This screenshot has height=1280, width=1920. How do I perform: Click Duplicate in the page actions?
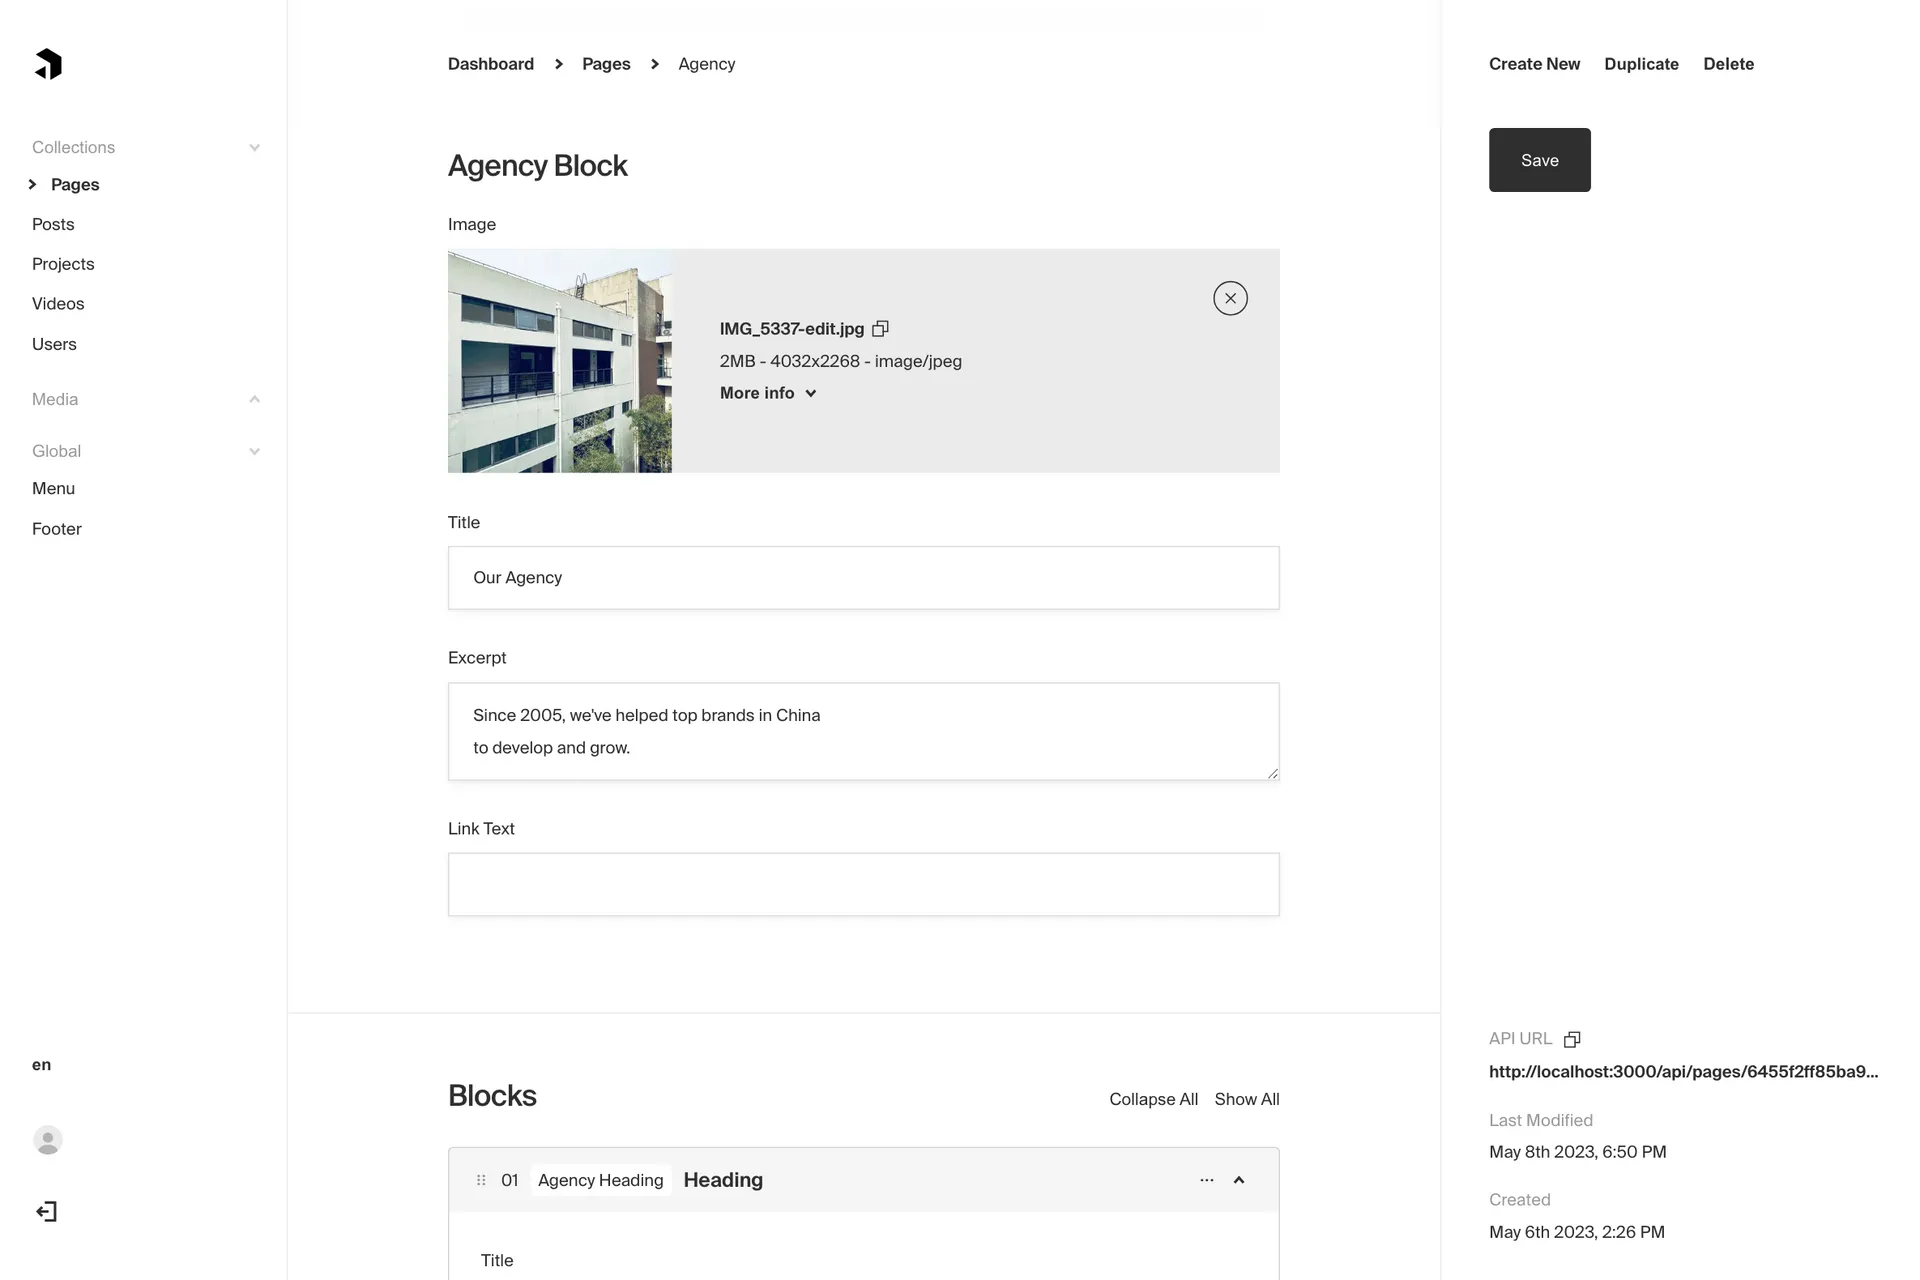(1641, 64)
